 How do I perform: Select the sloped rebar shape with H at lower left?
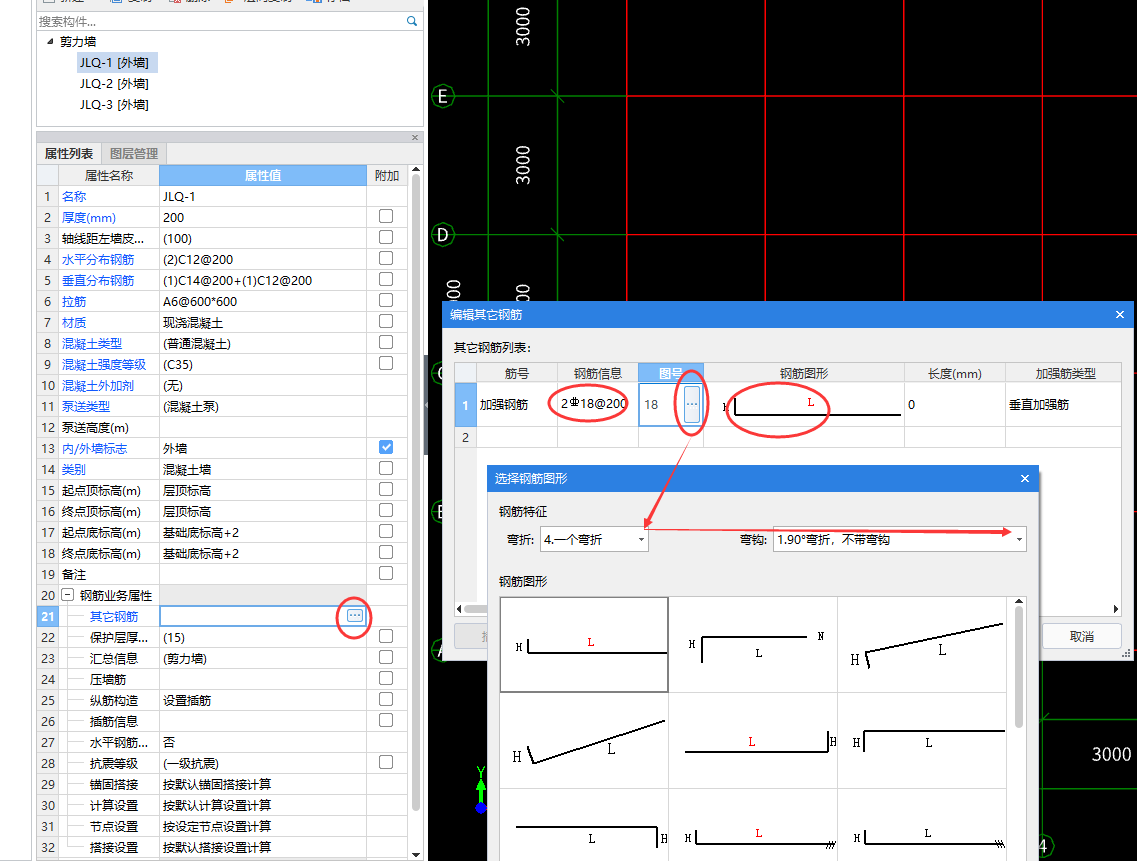[584, 741]
